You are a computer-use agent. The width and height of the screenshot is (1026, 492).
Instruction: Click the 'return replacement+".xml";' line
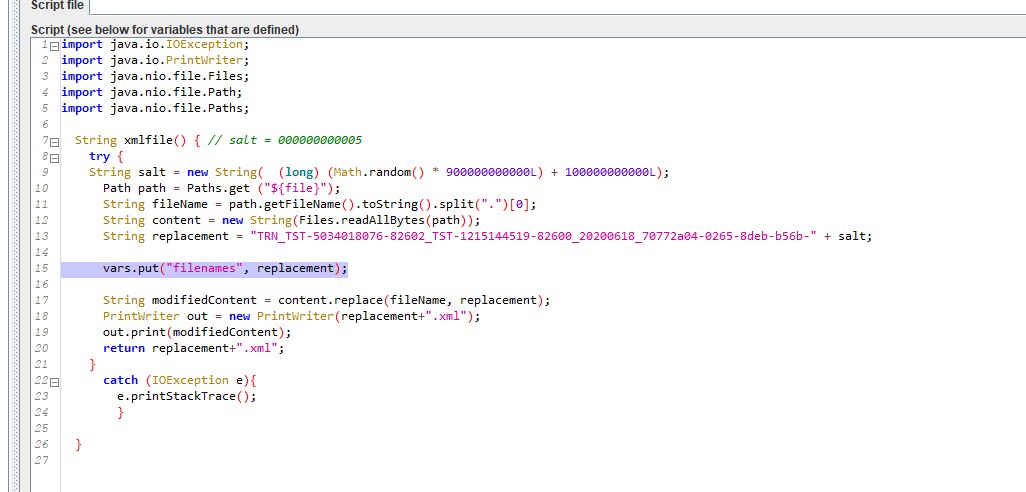point(194,348)
